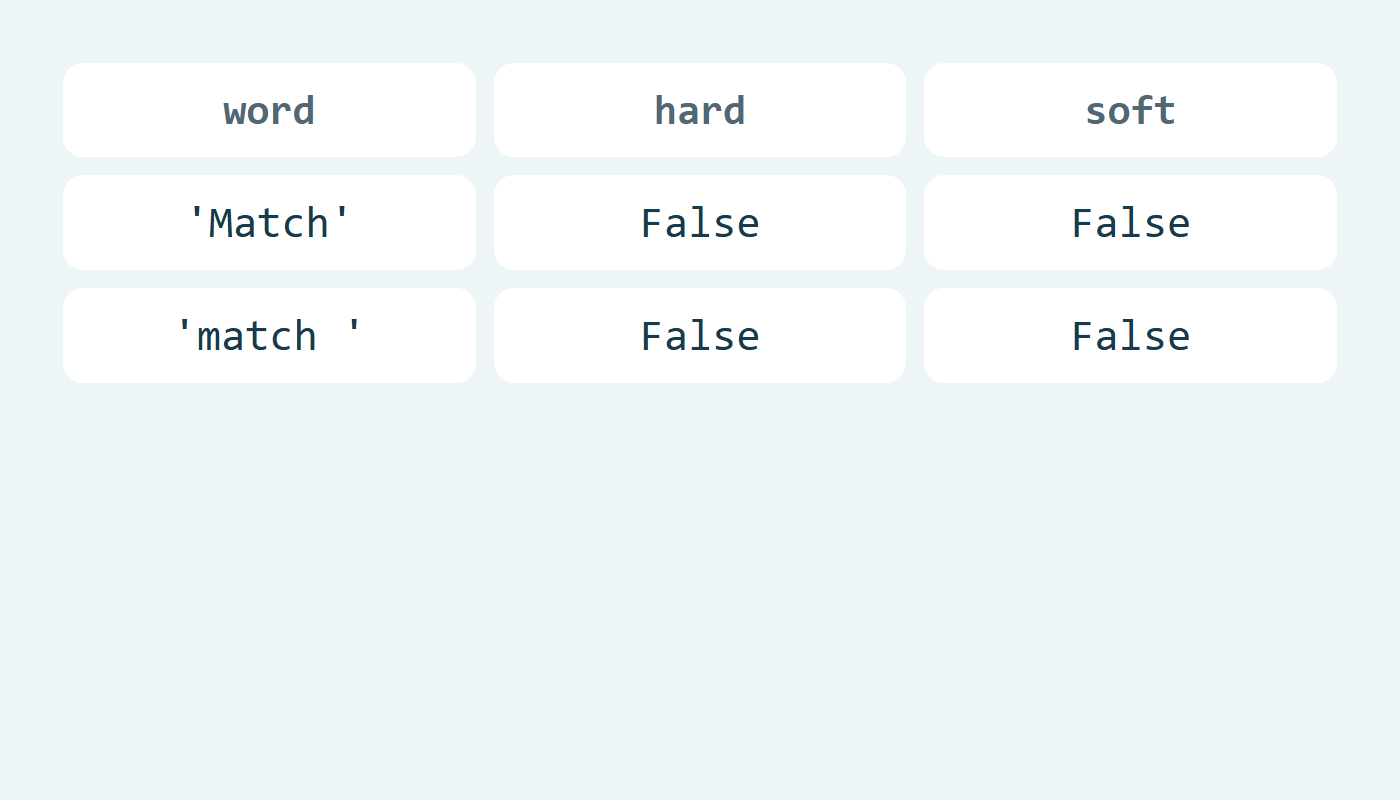Click False under soft for lowercase match

tap(1130, 335)
